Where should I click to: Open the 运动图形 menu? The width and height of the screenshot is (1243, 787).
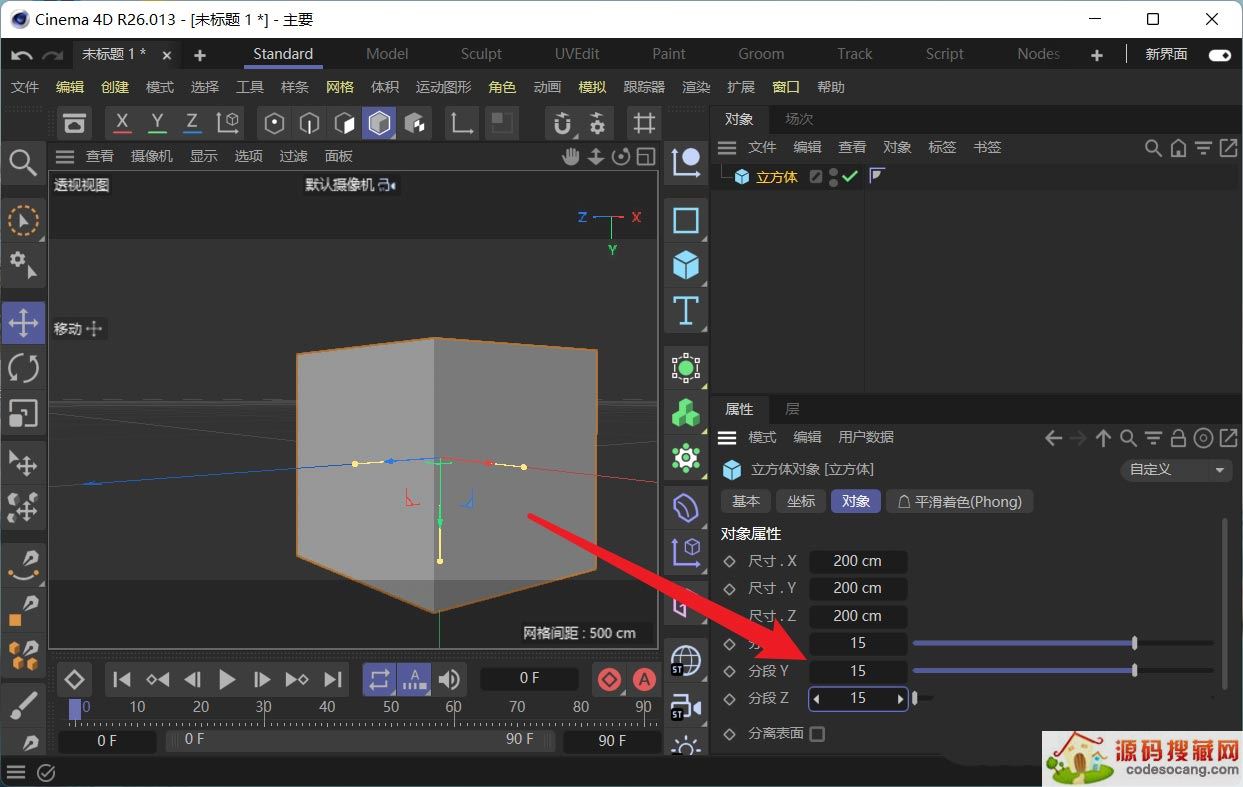(x=443, y=87)
